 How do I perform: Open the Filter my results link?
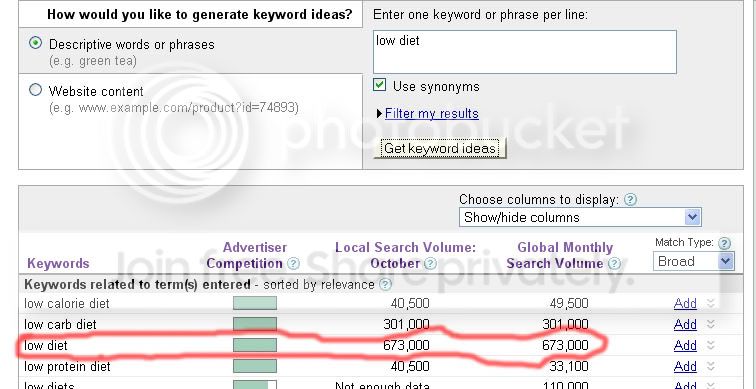432,114
